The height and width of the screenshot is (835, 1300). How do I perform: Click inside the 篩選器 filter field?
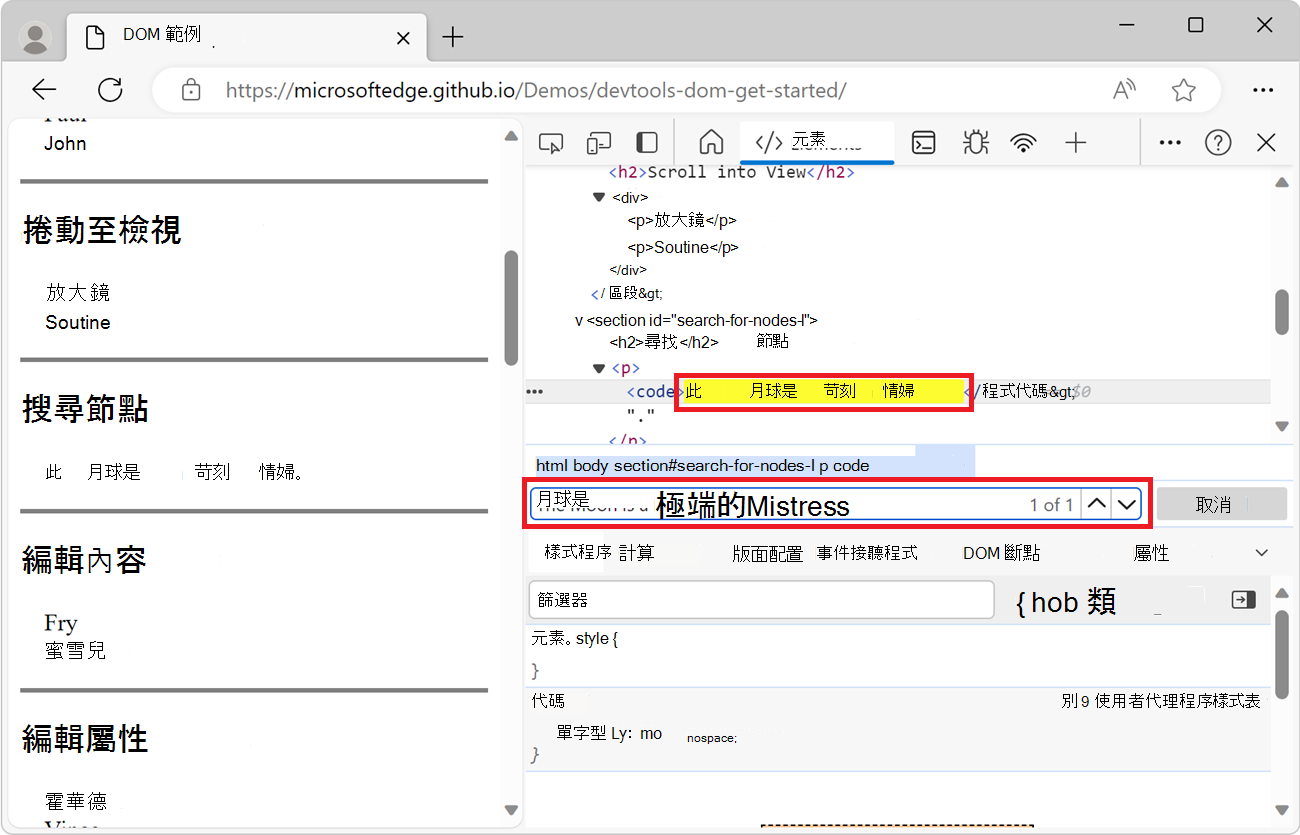(760, 599)
